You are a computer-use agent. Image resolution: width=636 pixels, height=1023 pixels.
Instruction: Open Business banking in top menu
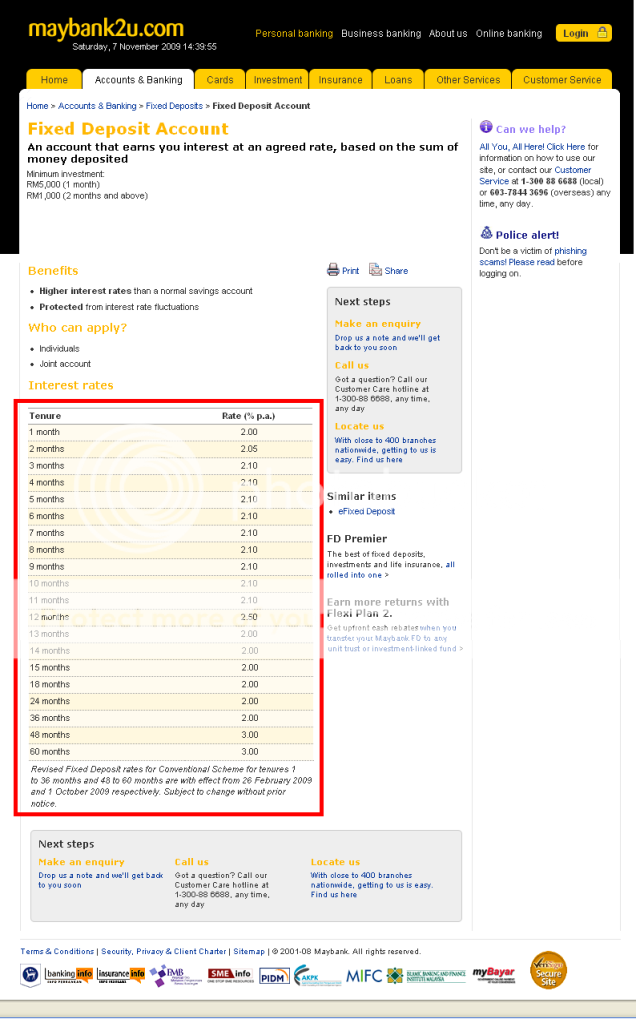(x=381, y=33)
